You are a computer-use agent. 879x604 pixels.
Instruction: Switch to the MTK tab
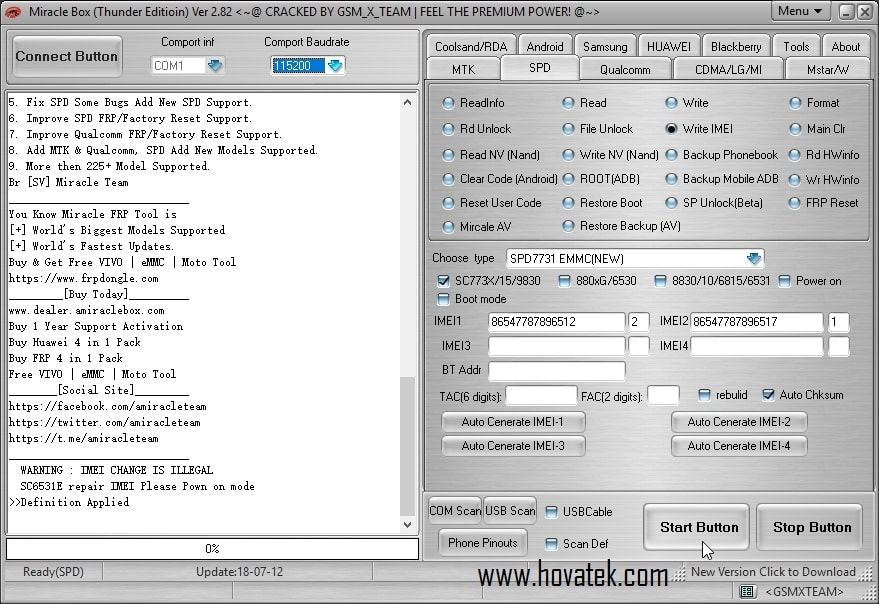point(464,70)
